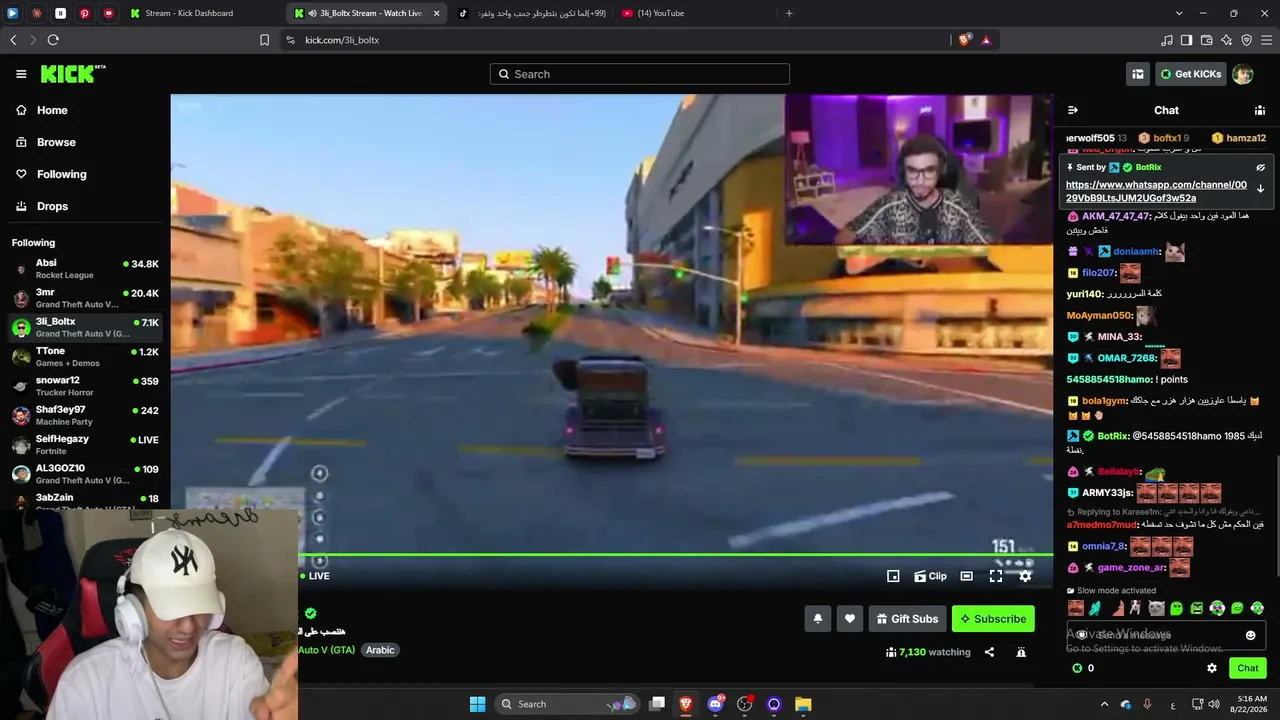Image resolution: width=1280 pixels, height=720 pixels.
Task: Follow the channel with heart button
Action: click(850, 619)
